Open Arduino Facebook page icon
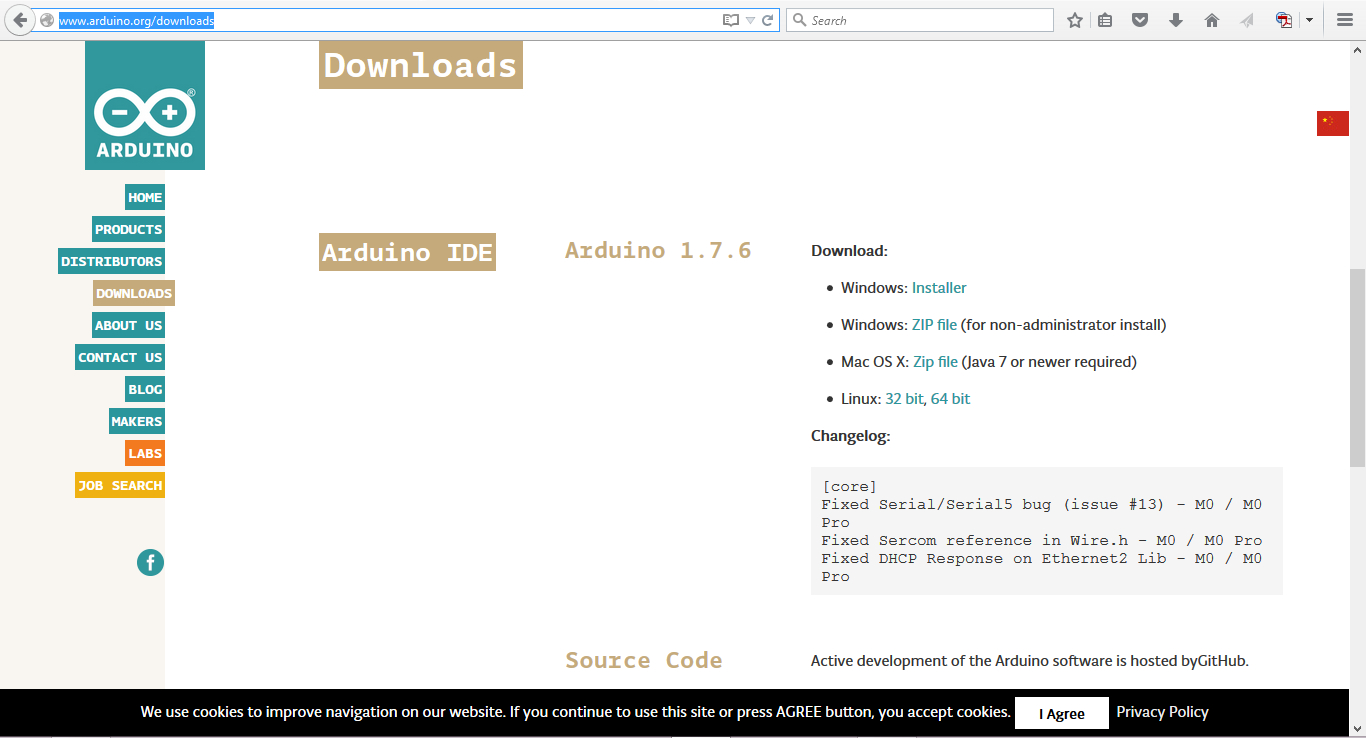1366x738 pixels. click(150, 562)
